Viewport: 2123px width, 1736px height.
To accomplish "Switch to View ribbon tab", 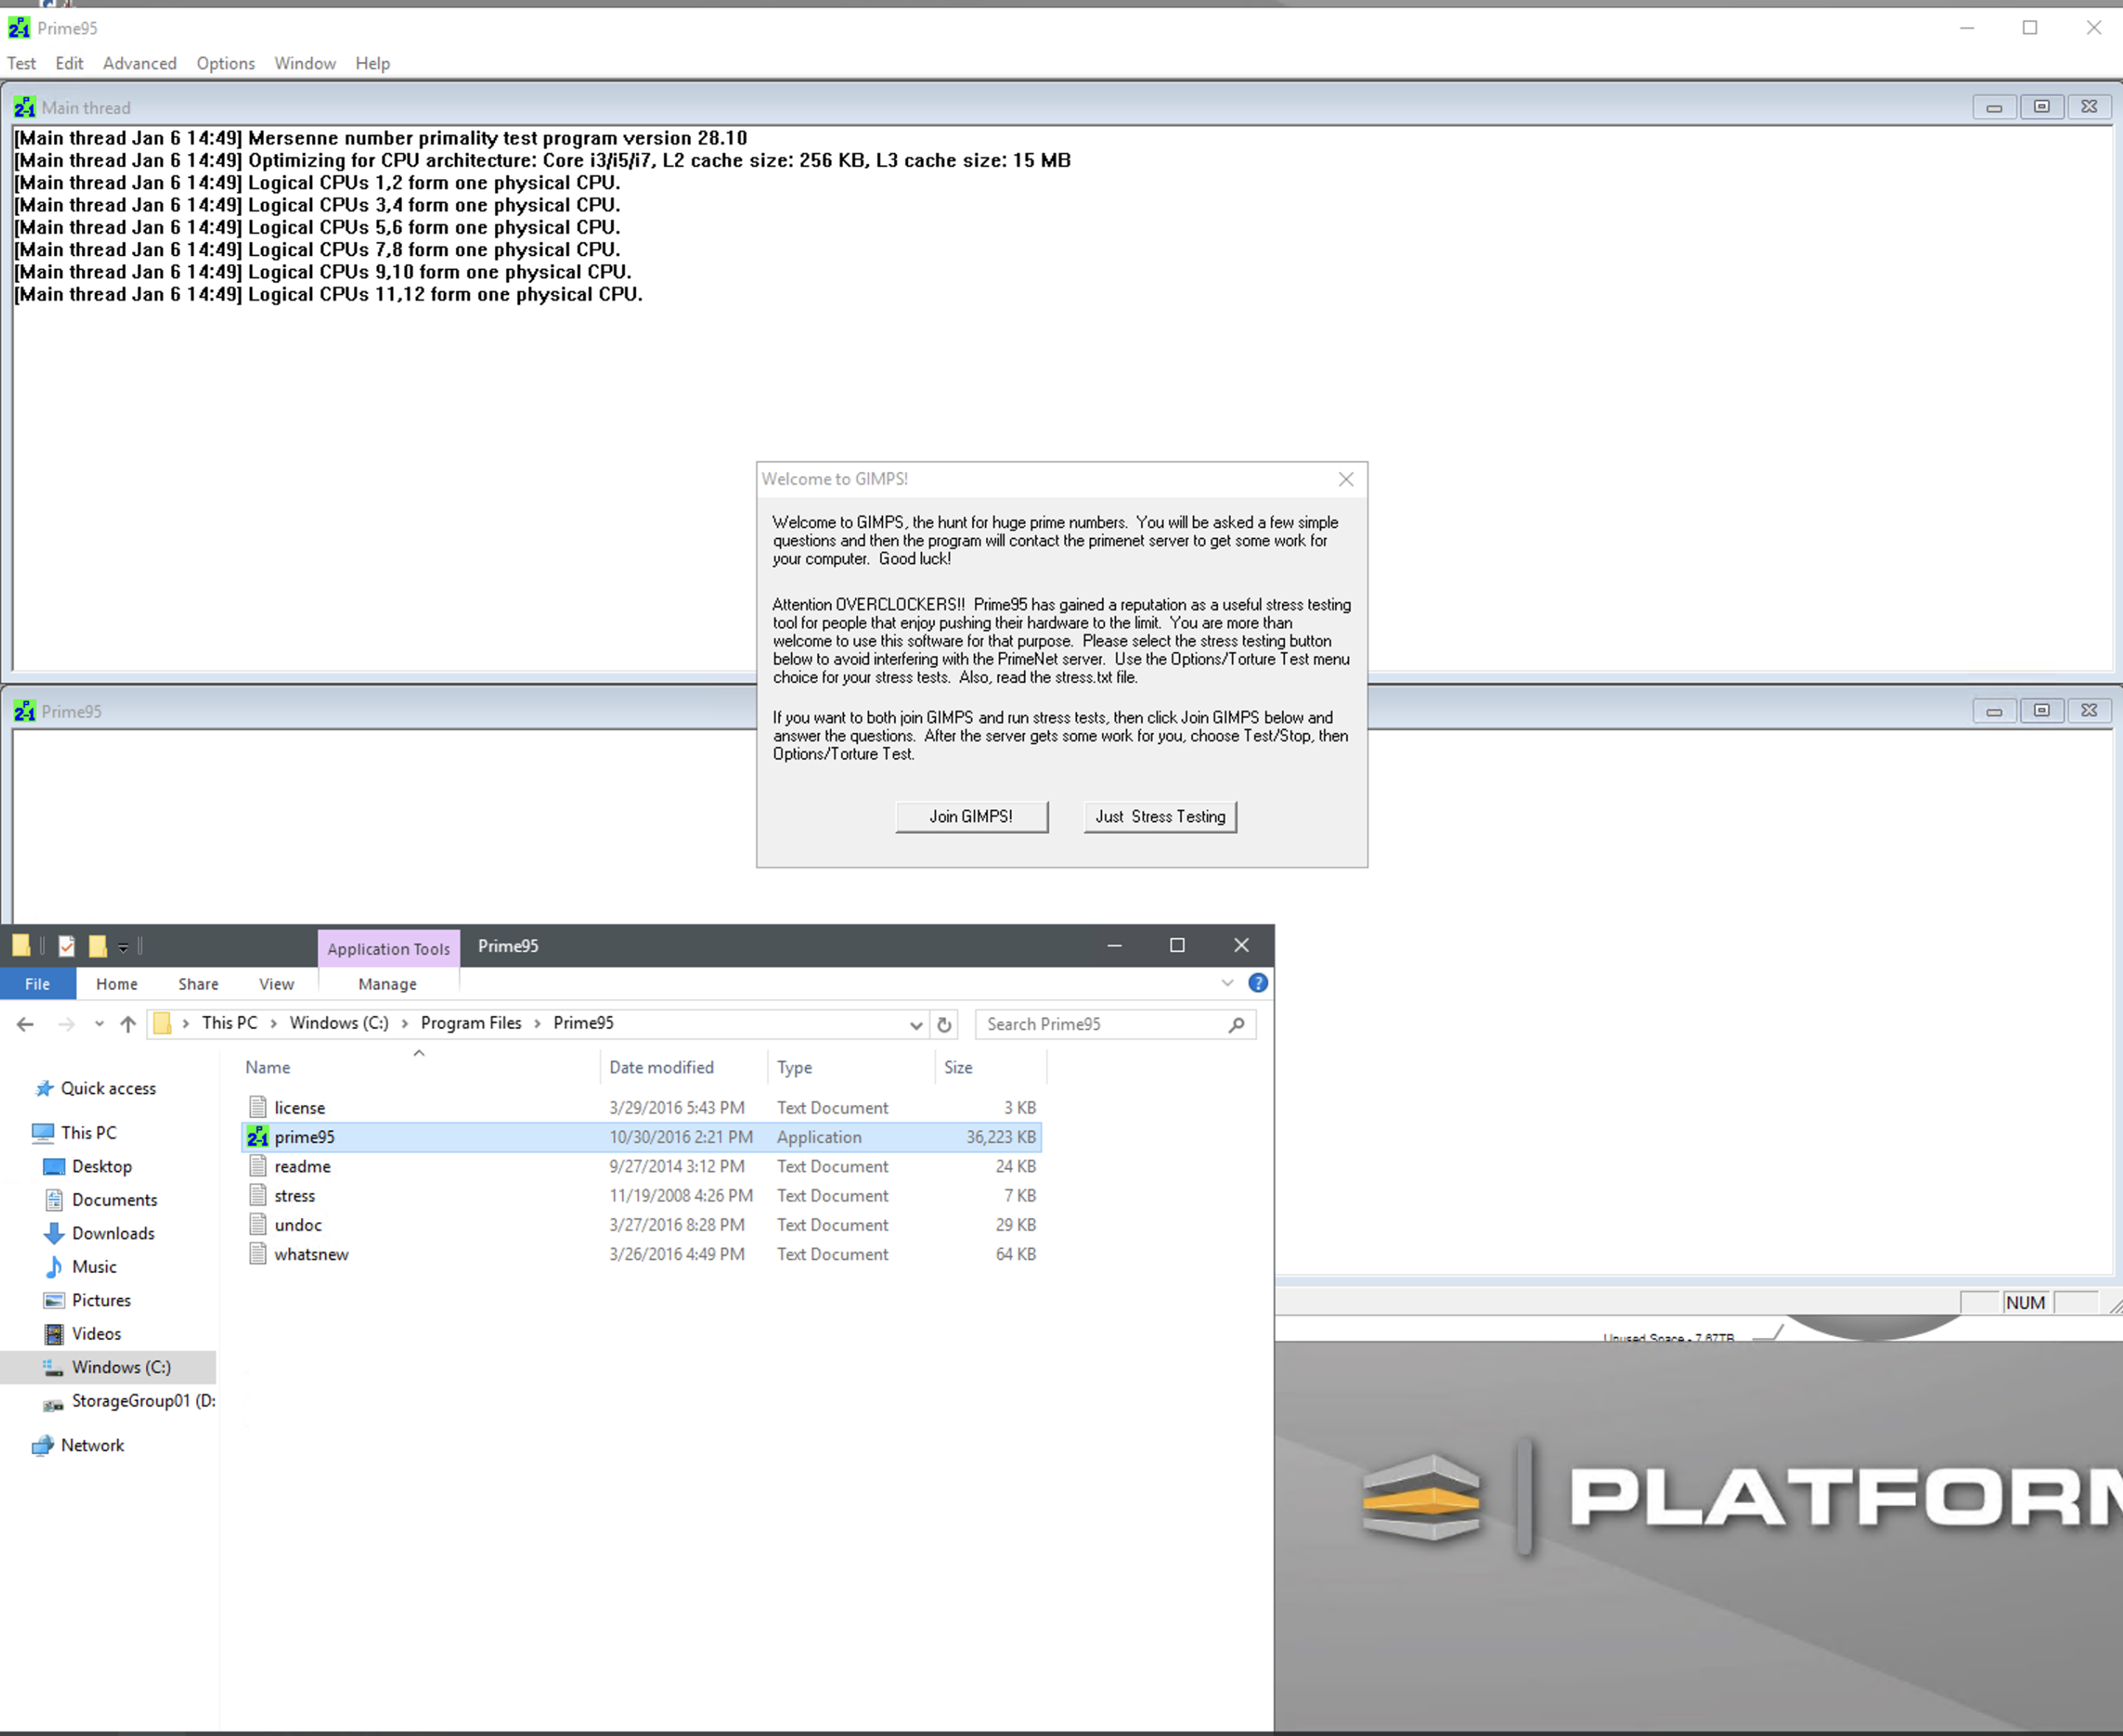I will (276, 984).
